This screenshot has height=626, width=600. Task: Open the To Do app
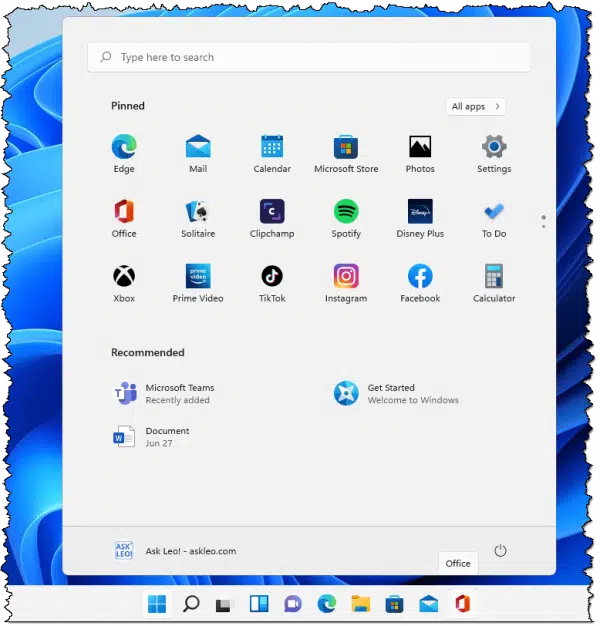(494, 218)
